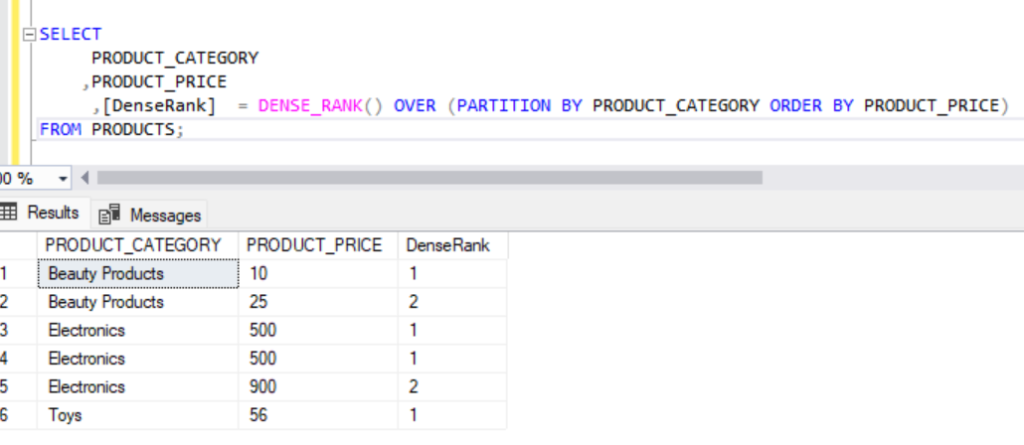Click the grid icon on Results tab

10,213
